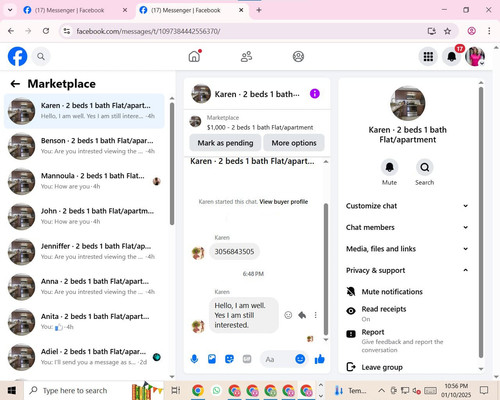Select Mute notifications option
500x400 pixels.
tap(384, 292)
